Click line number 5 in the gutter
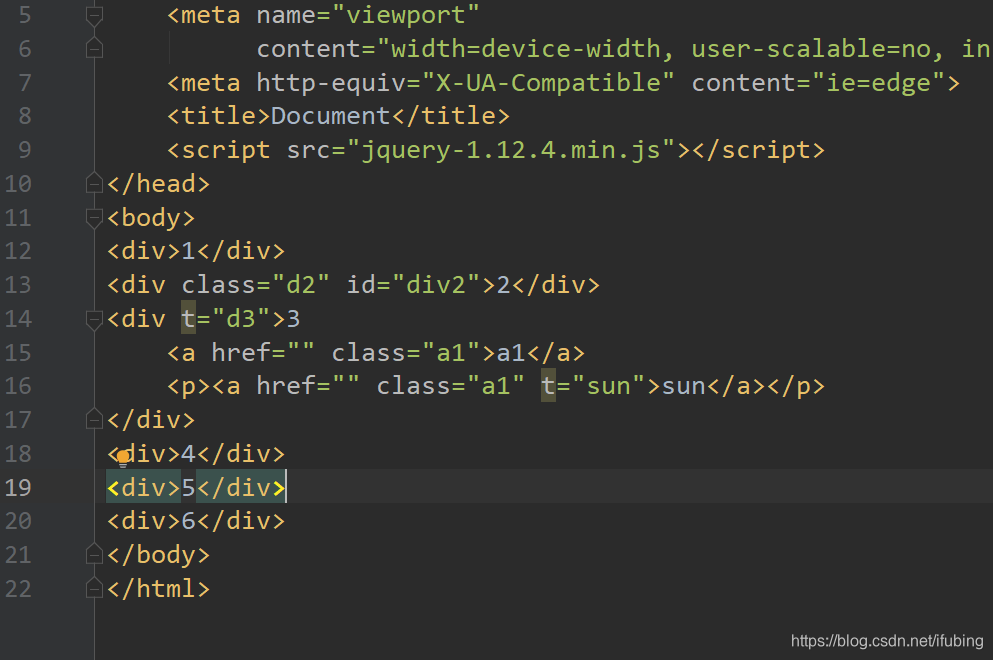The image size is (993, 660). point(24,15)
